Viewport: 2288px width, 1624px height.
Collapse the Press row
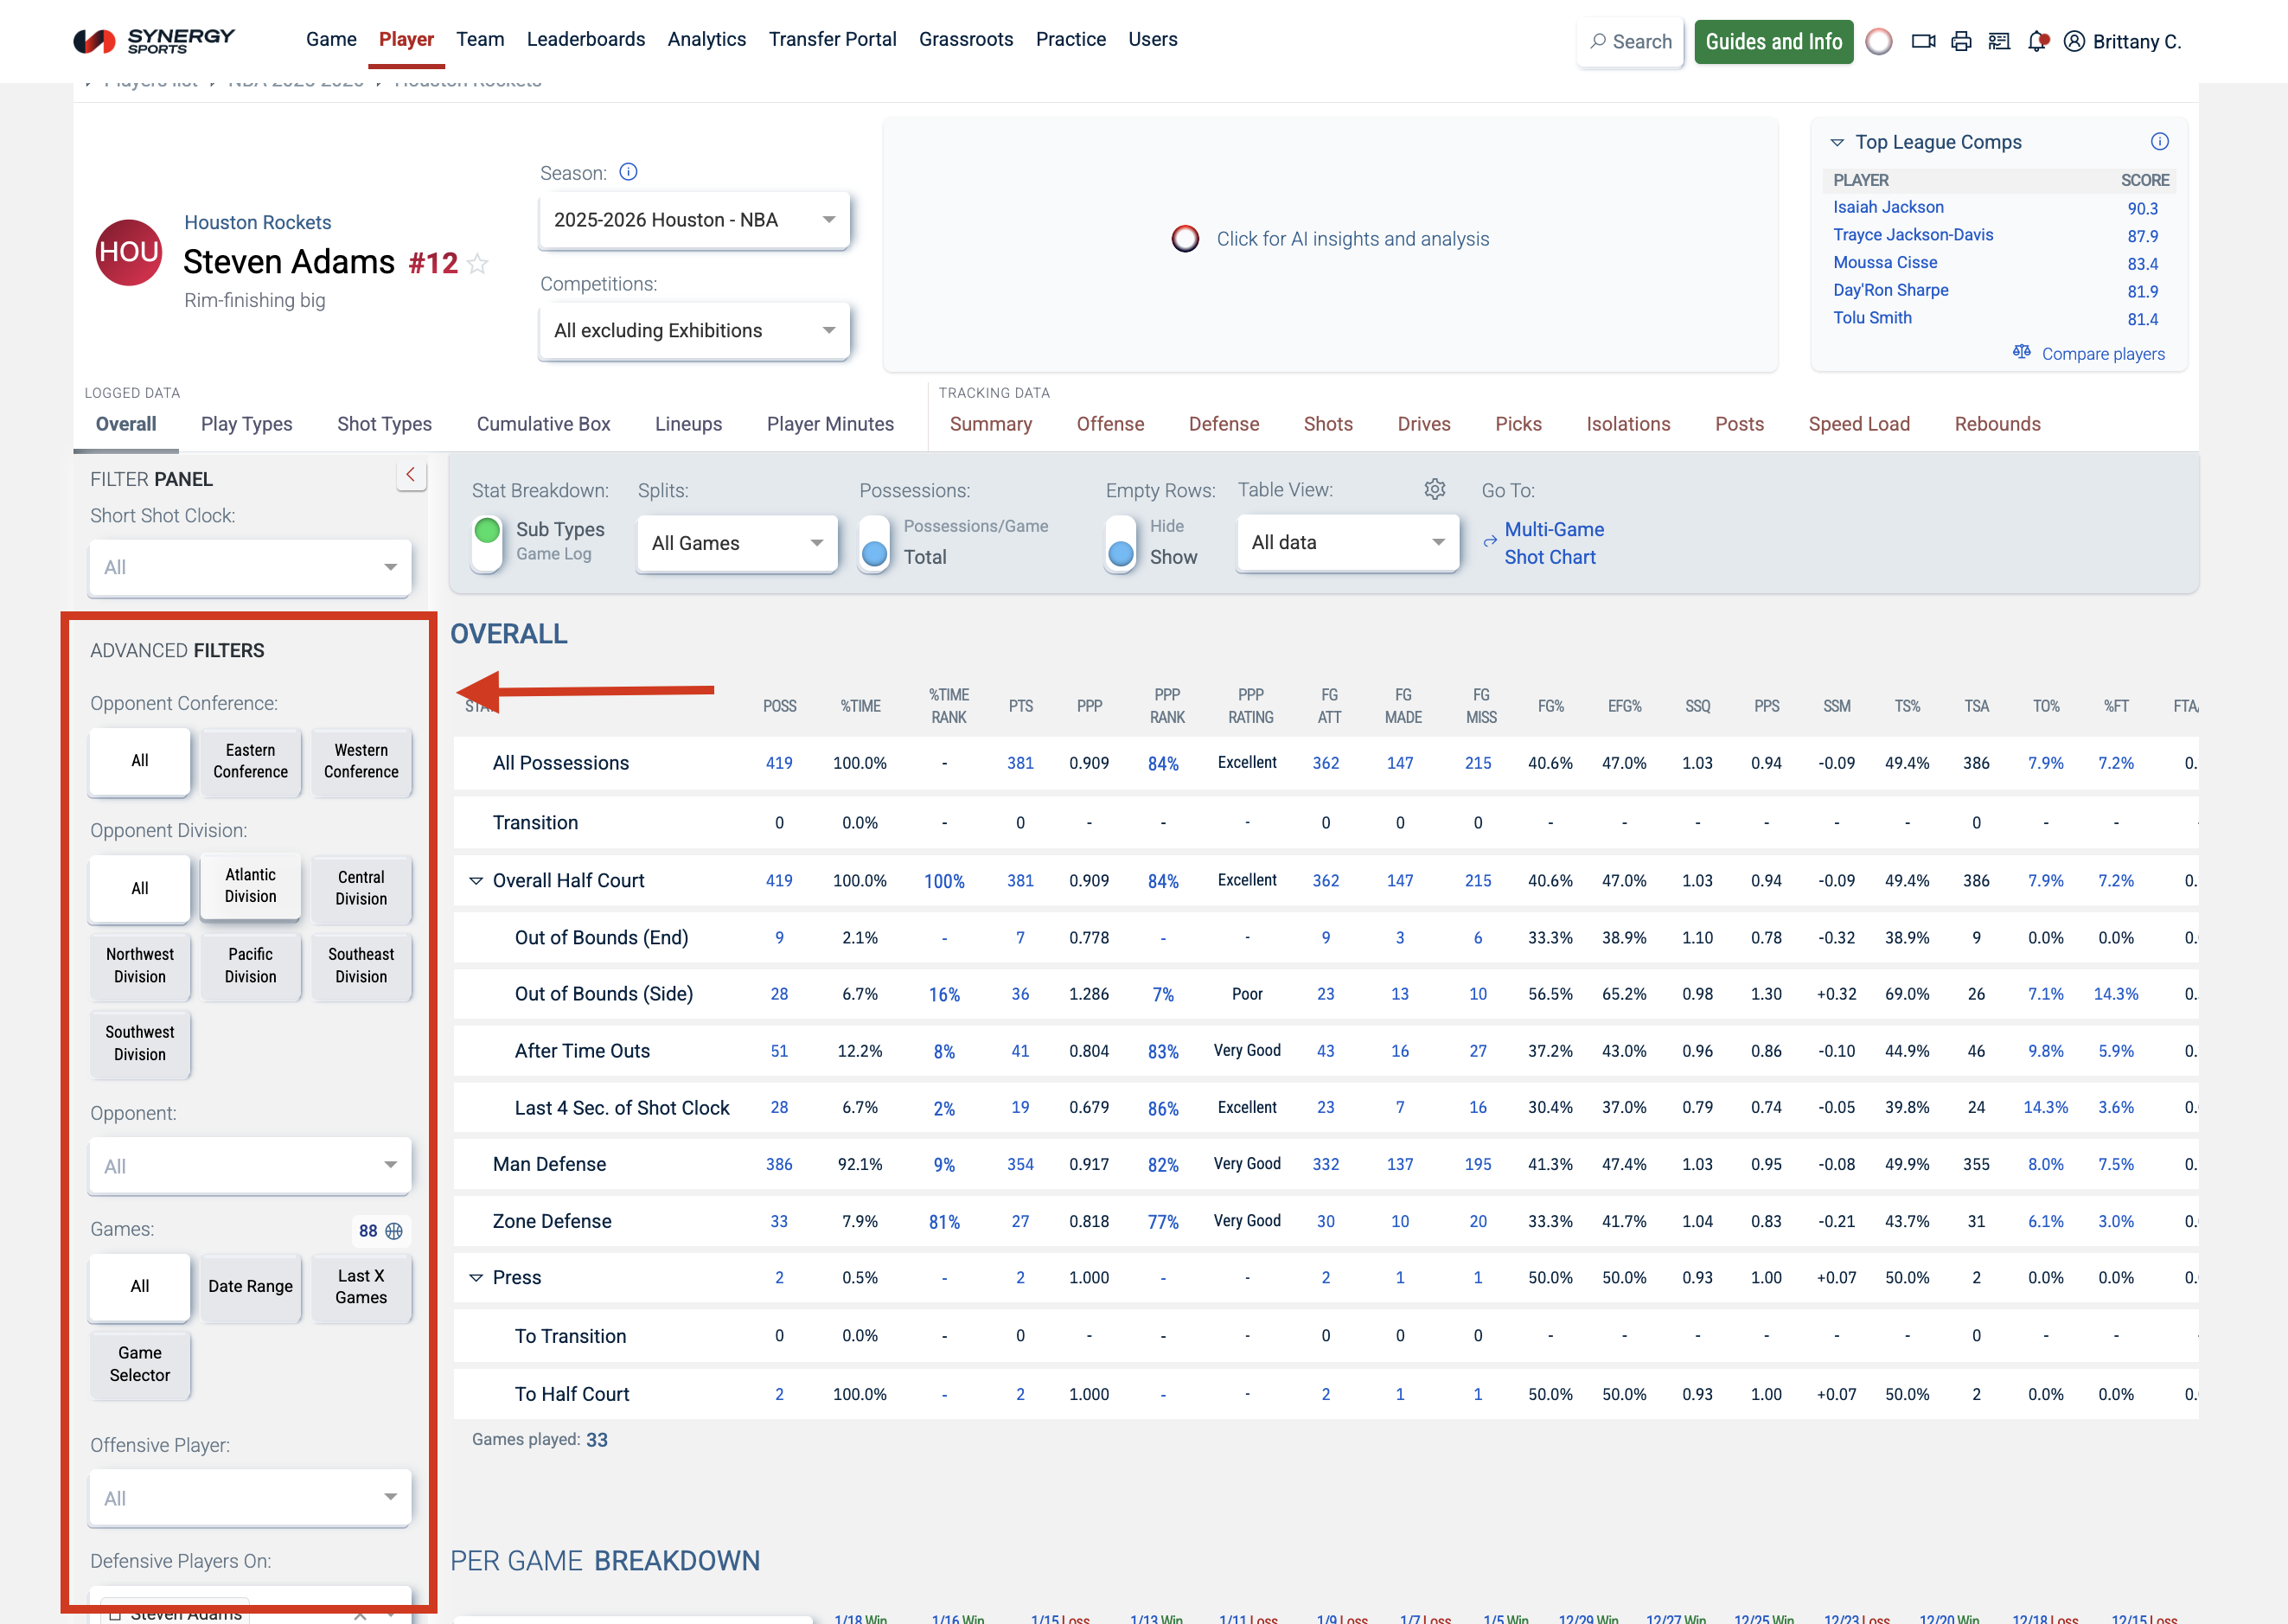(476, 1278)
